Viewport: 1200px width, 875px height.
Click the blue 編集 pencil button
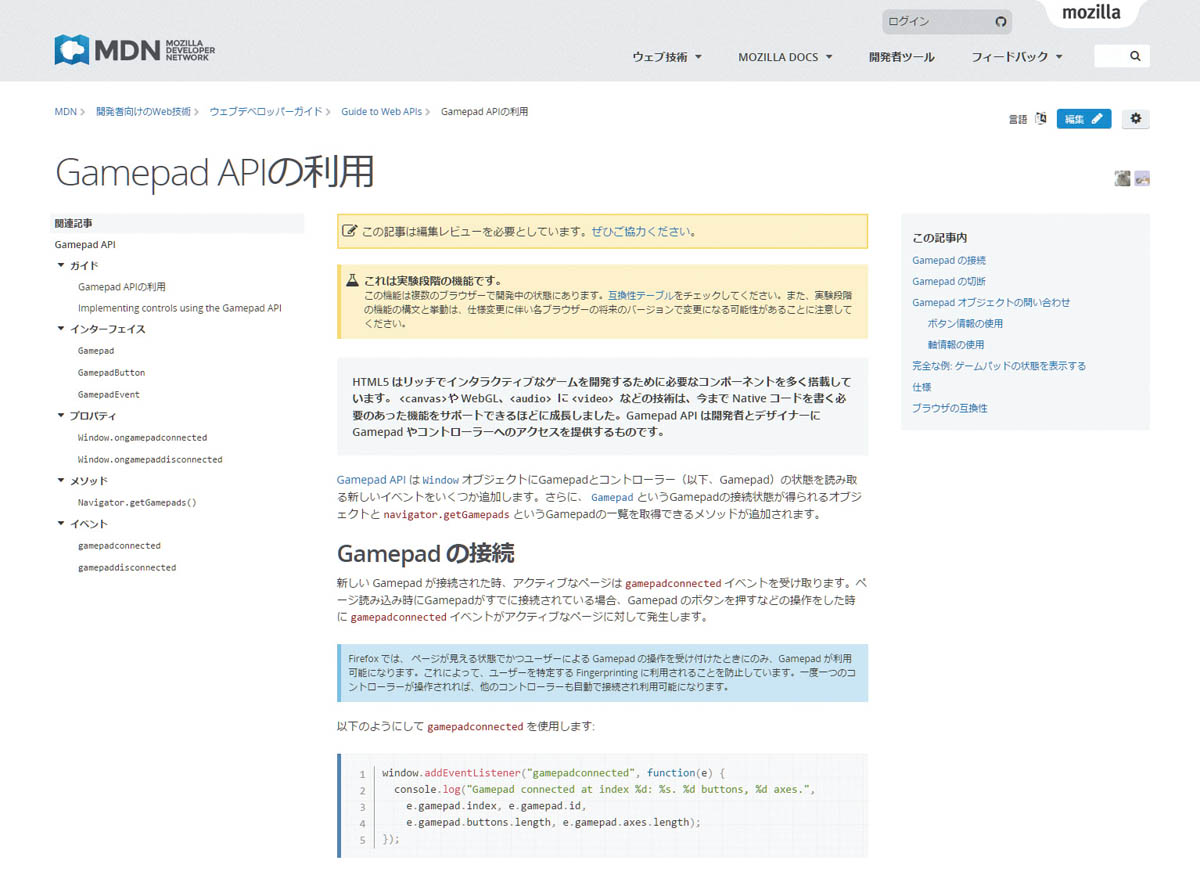1083,118
